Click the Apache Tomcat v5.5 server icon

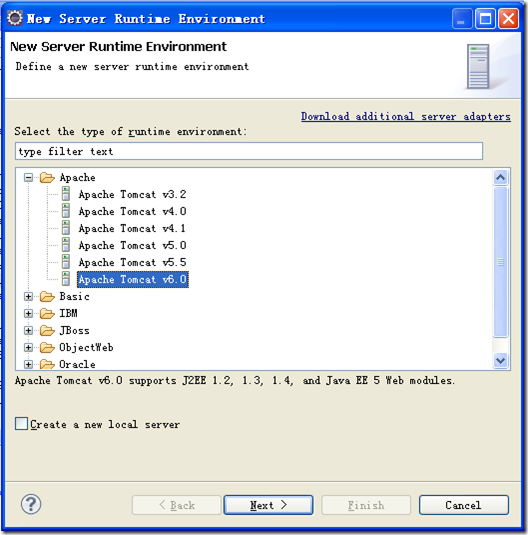[x=66, y=262]
